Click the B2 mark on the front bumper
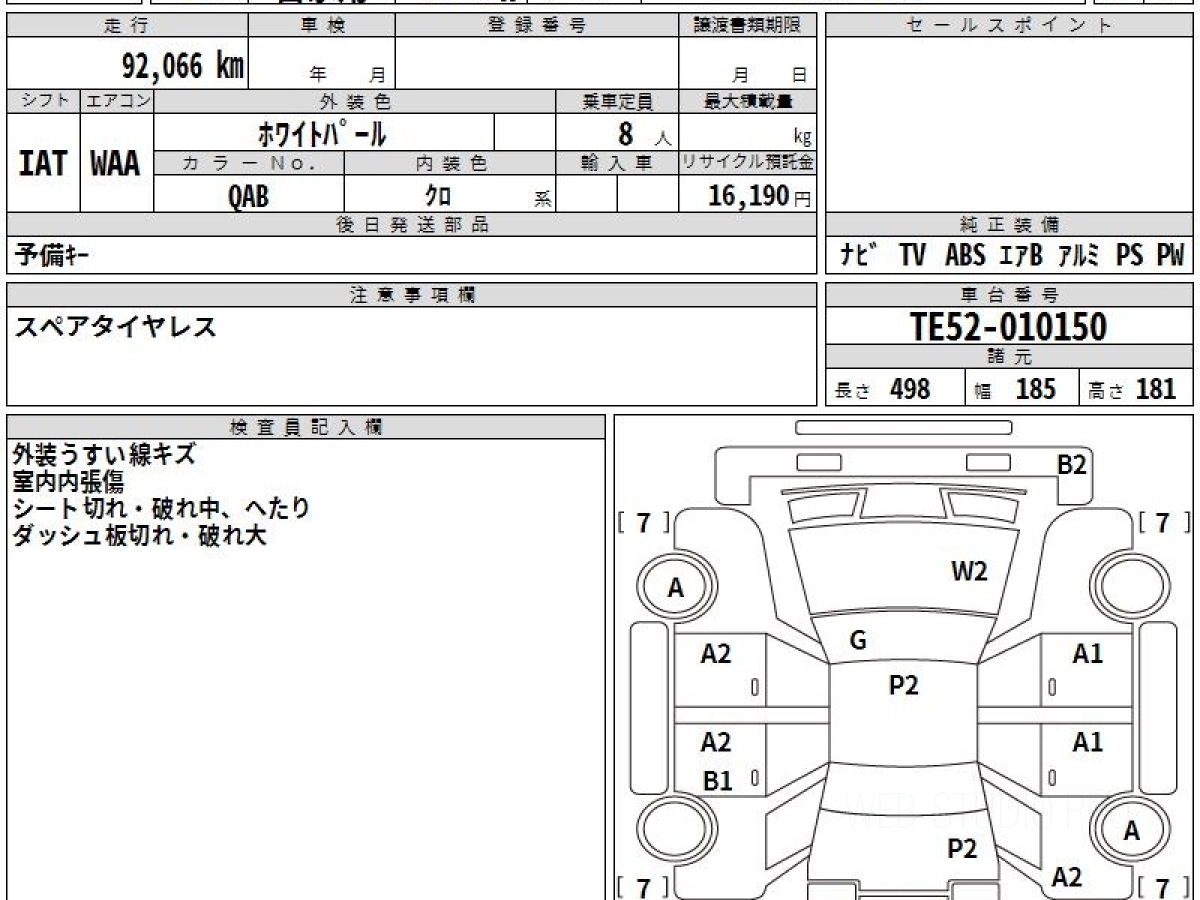This screenshot has width=1200, height=900. tap(1072, 464)
